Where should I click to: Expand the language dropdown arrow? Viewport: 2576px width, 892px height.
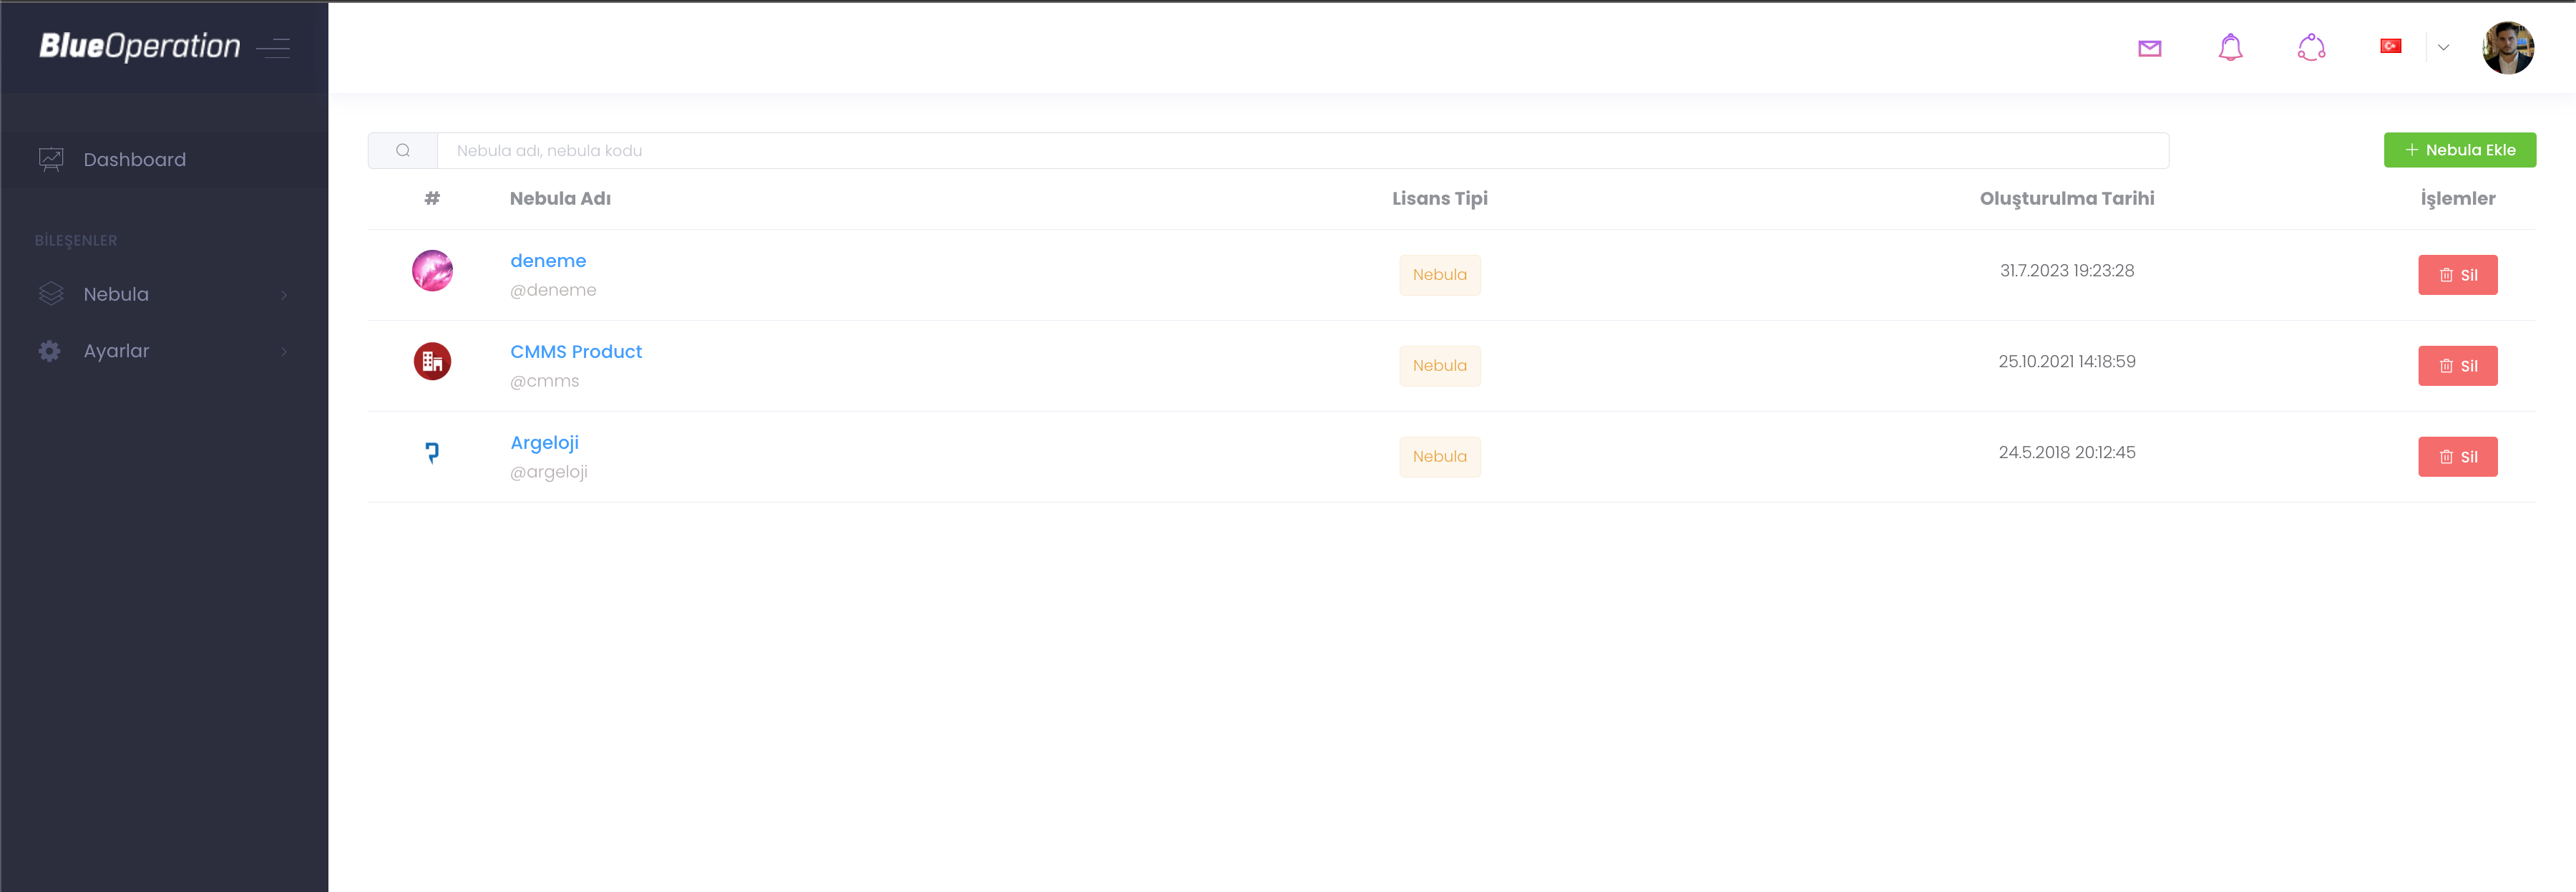coord(2443,47)
